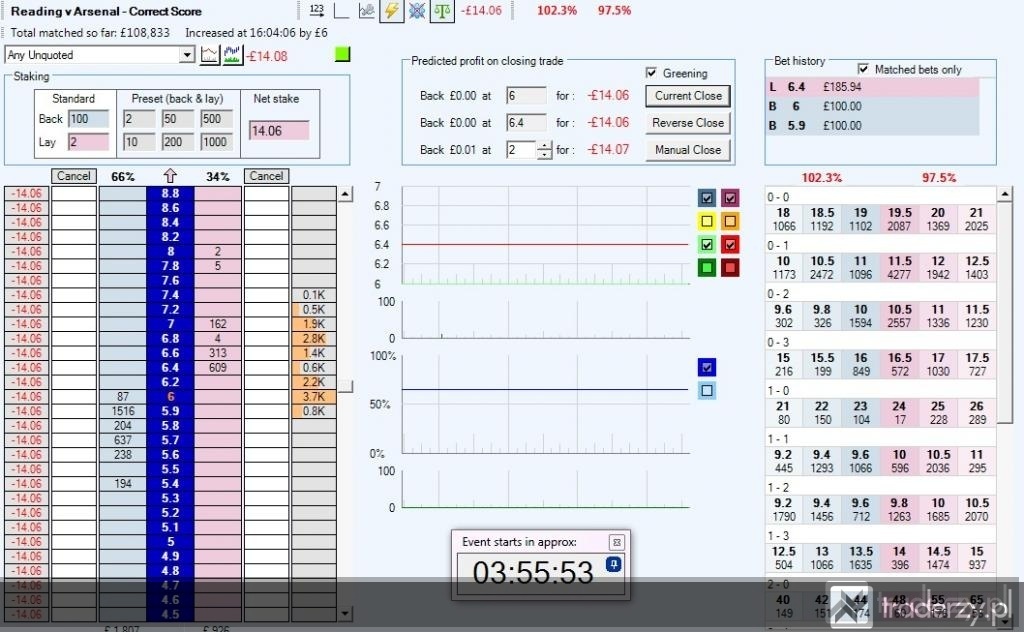1024x632 pixels.
Task: Click the crossed blue star icon
Action: 417,10
